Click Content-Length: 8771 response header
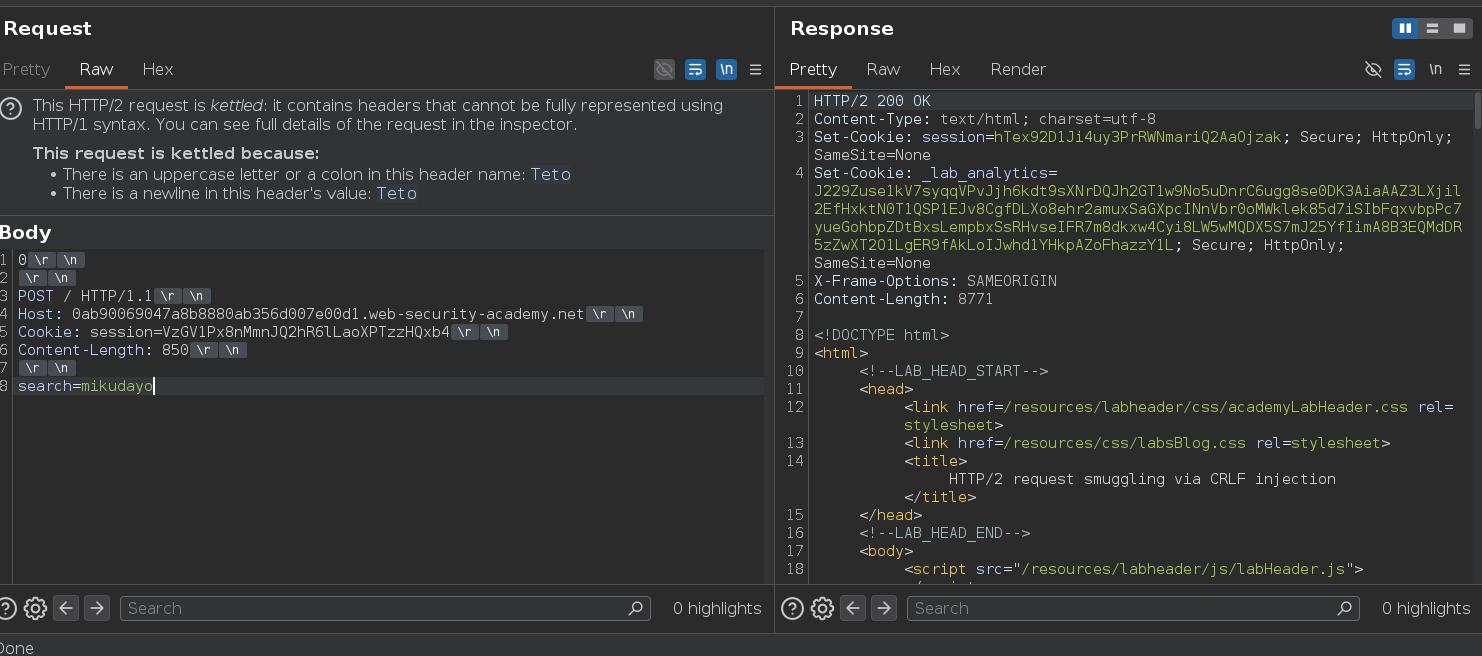Screen dimensions: 1482x656 (903, 299)
